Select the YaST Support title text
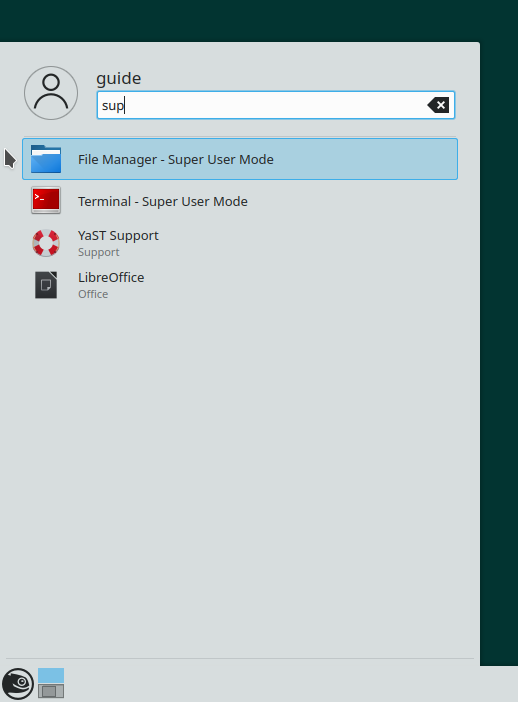The image size is (518, 702). click(118, 235)
